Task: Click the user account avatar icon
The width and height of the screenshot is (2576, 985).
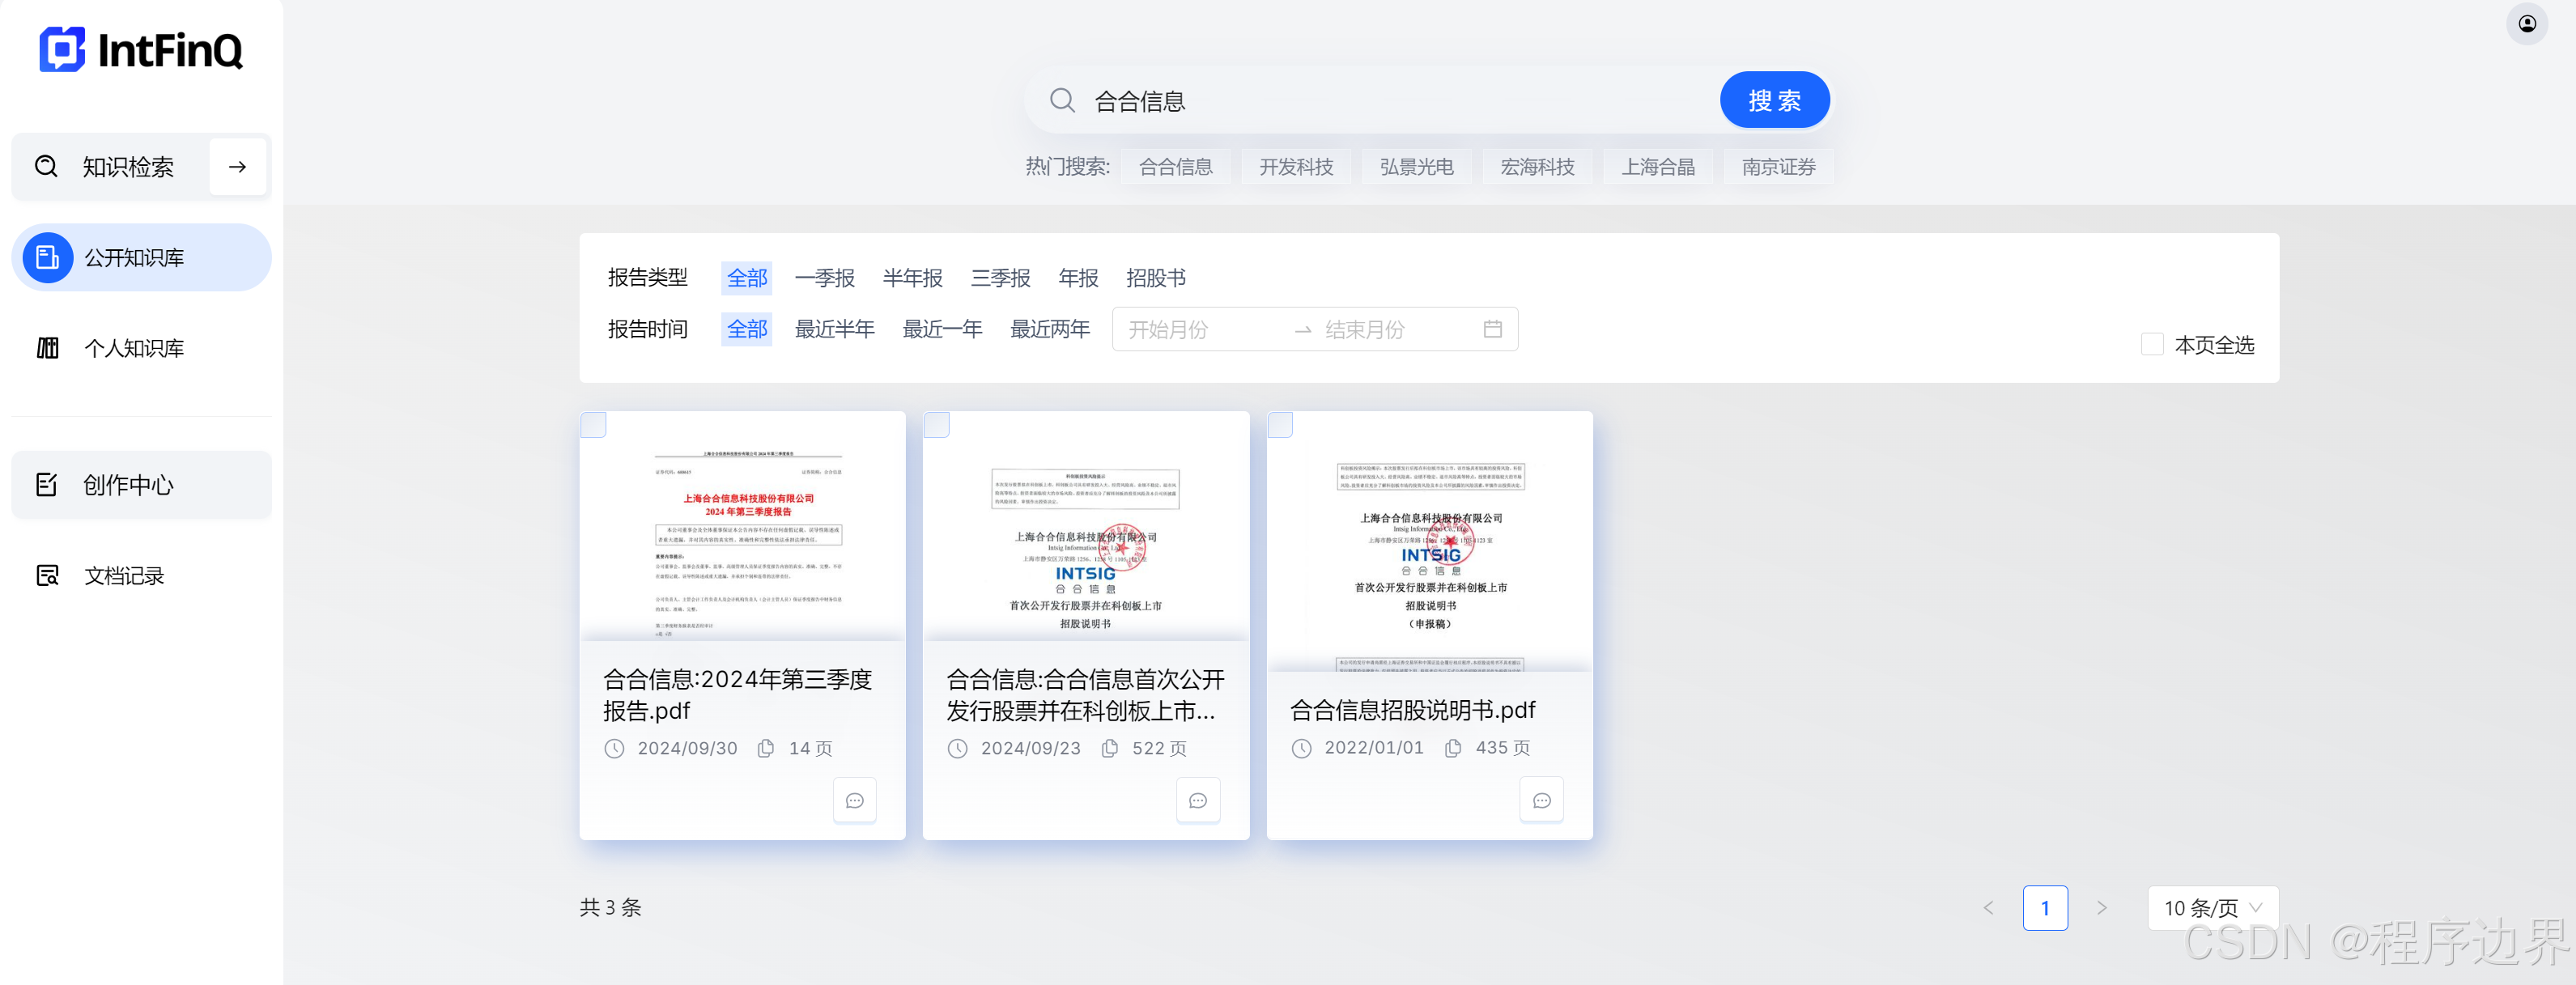Action: 2526,24
